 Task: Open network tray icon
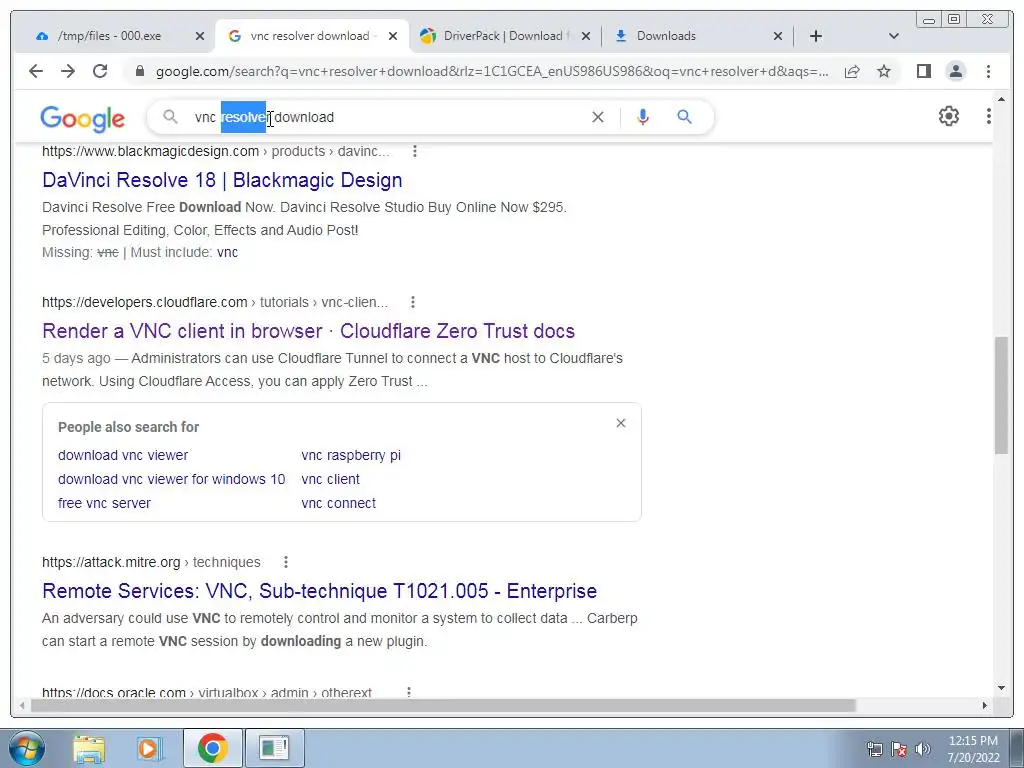point(874,749)
